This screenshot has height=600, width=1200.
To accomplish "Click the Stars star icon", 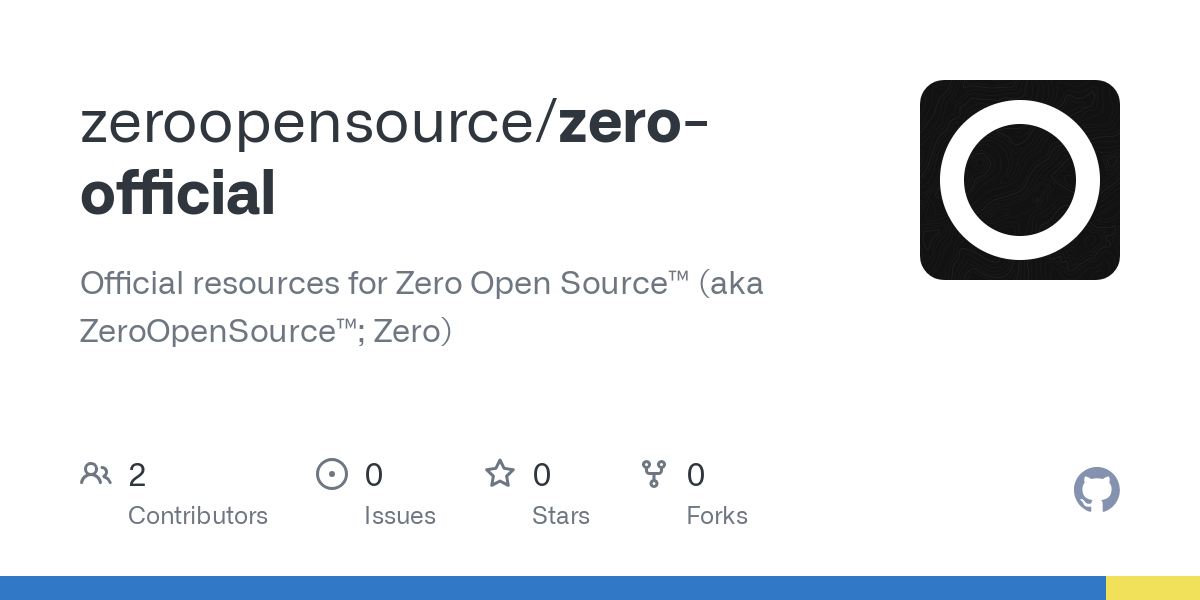I will point(500,473).
